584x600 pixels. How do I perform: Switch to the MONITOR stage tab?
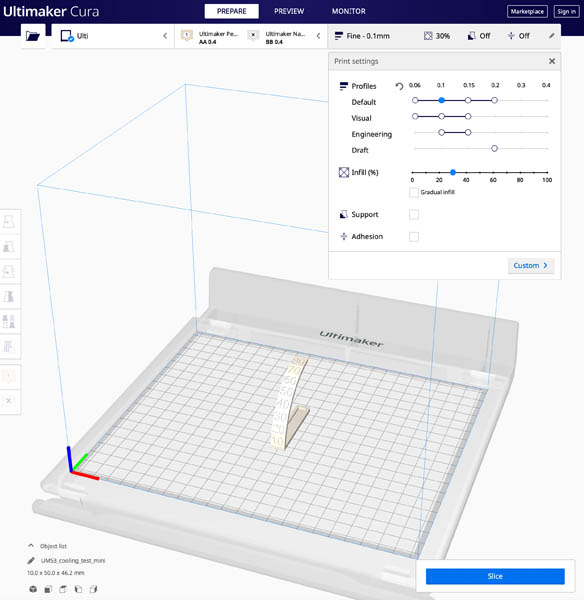pos(349,11)
